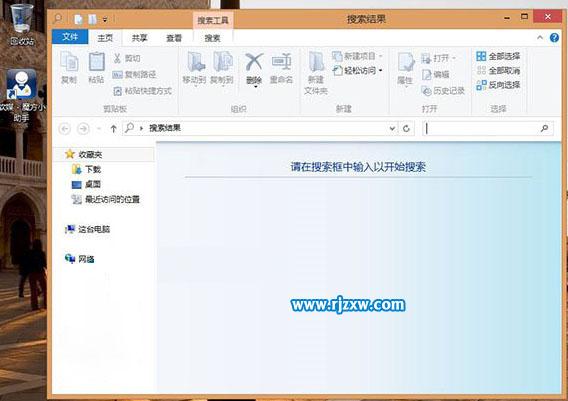Click the 粘贴 paste icon
568x401 pixels.
[x=97, y=62]
